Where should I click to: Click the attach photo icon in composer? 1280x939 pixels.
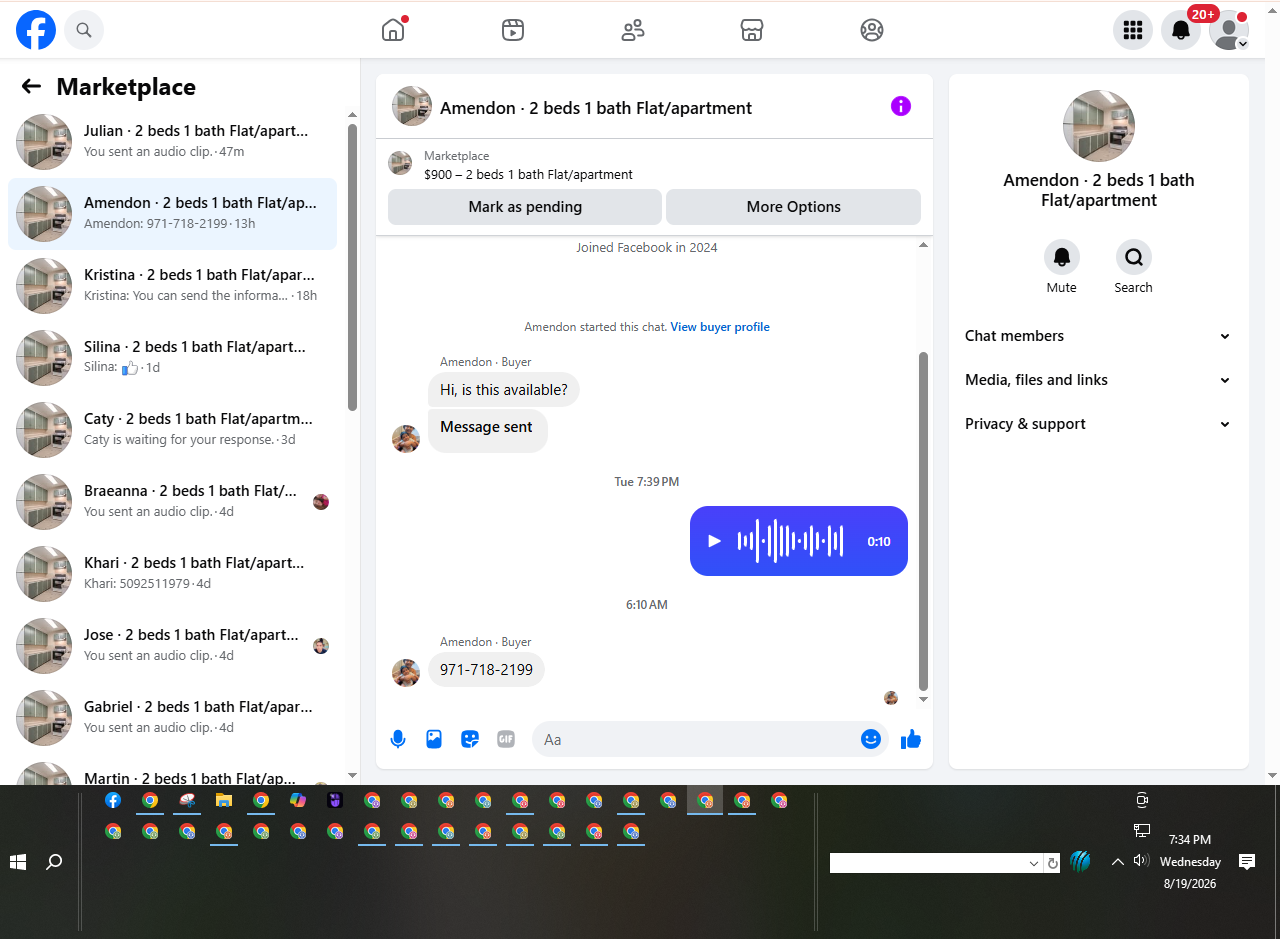pyautogui.click(x=434, y=739)
